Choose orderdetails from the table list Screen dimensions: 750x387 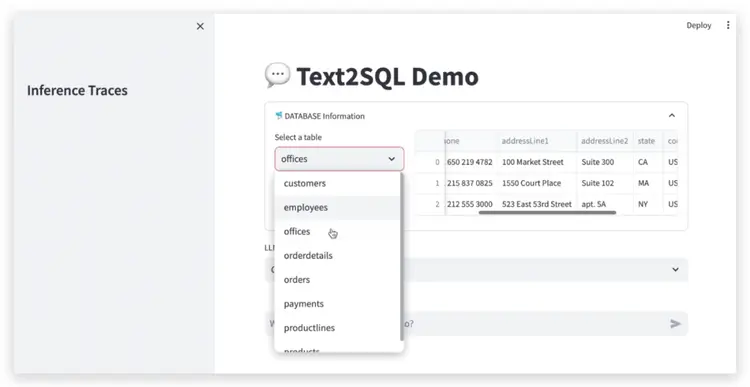(337, 255)
